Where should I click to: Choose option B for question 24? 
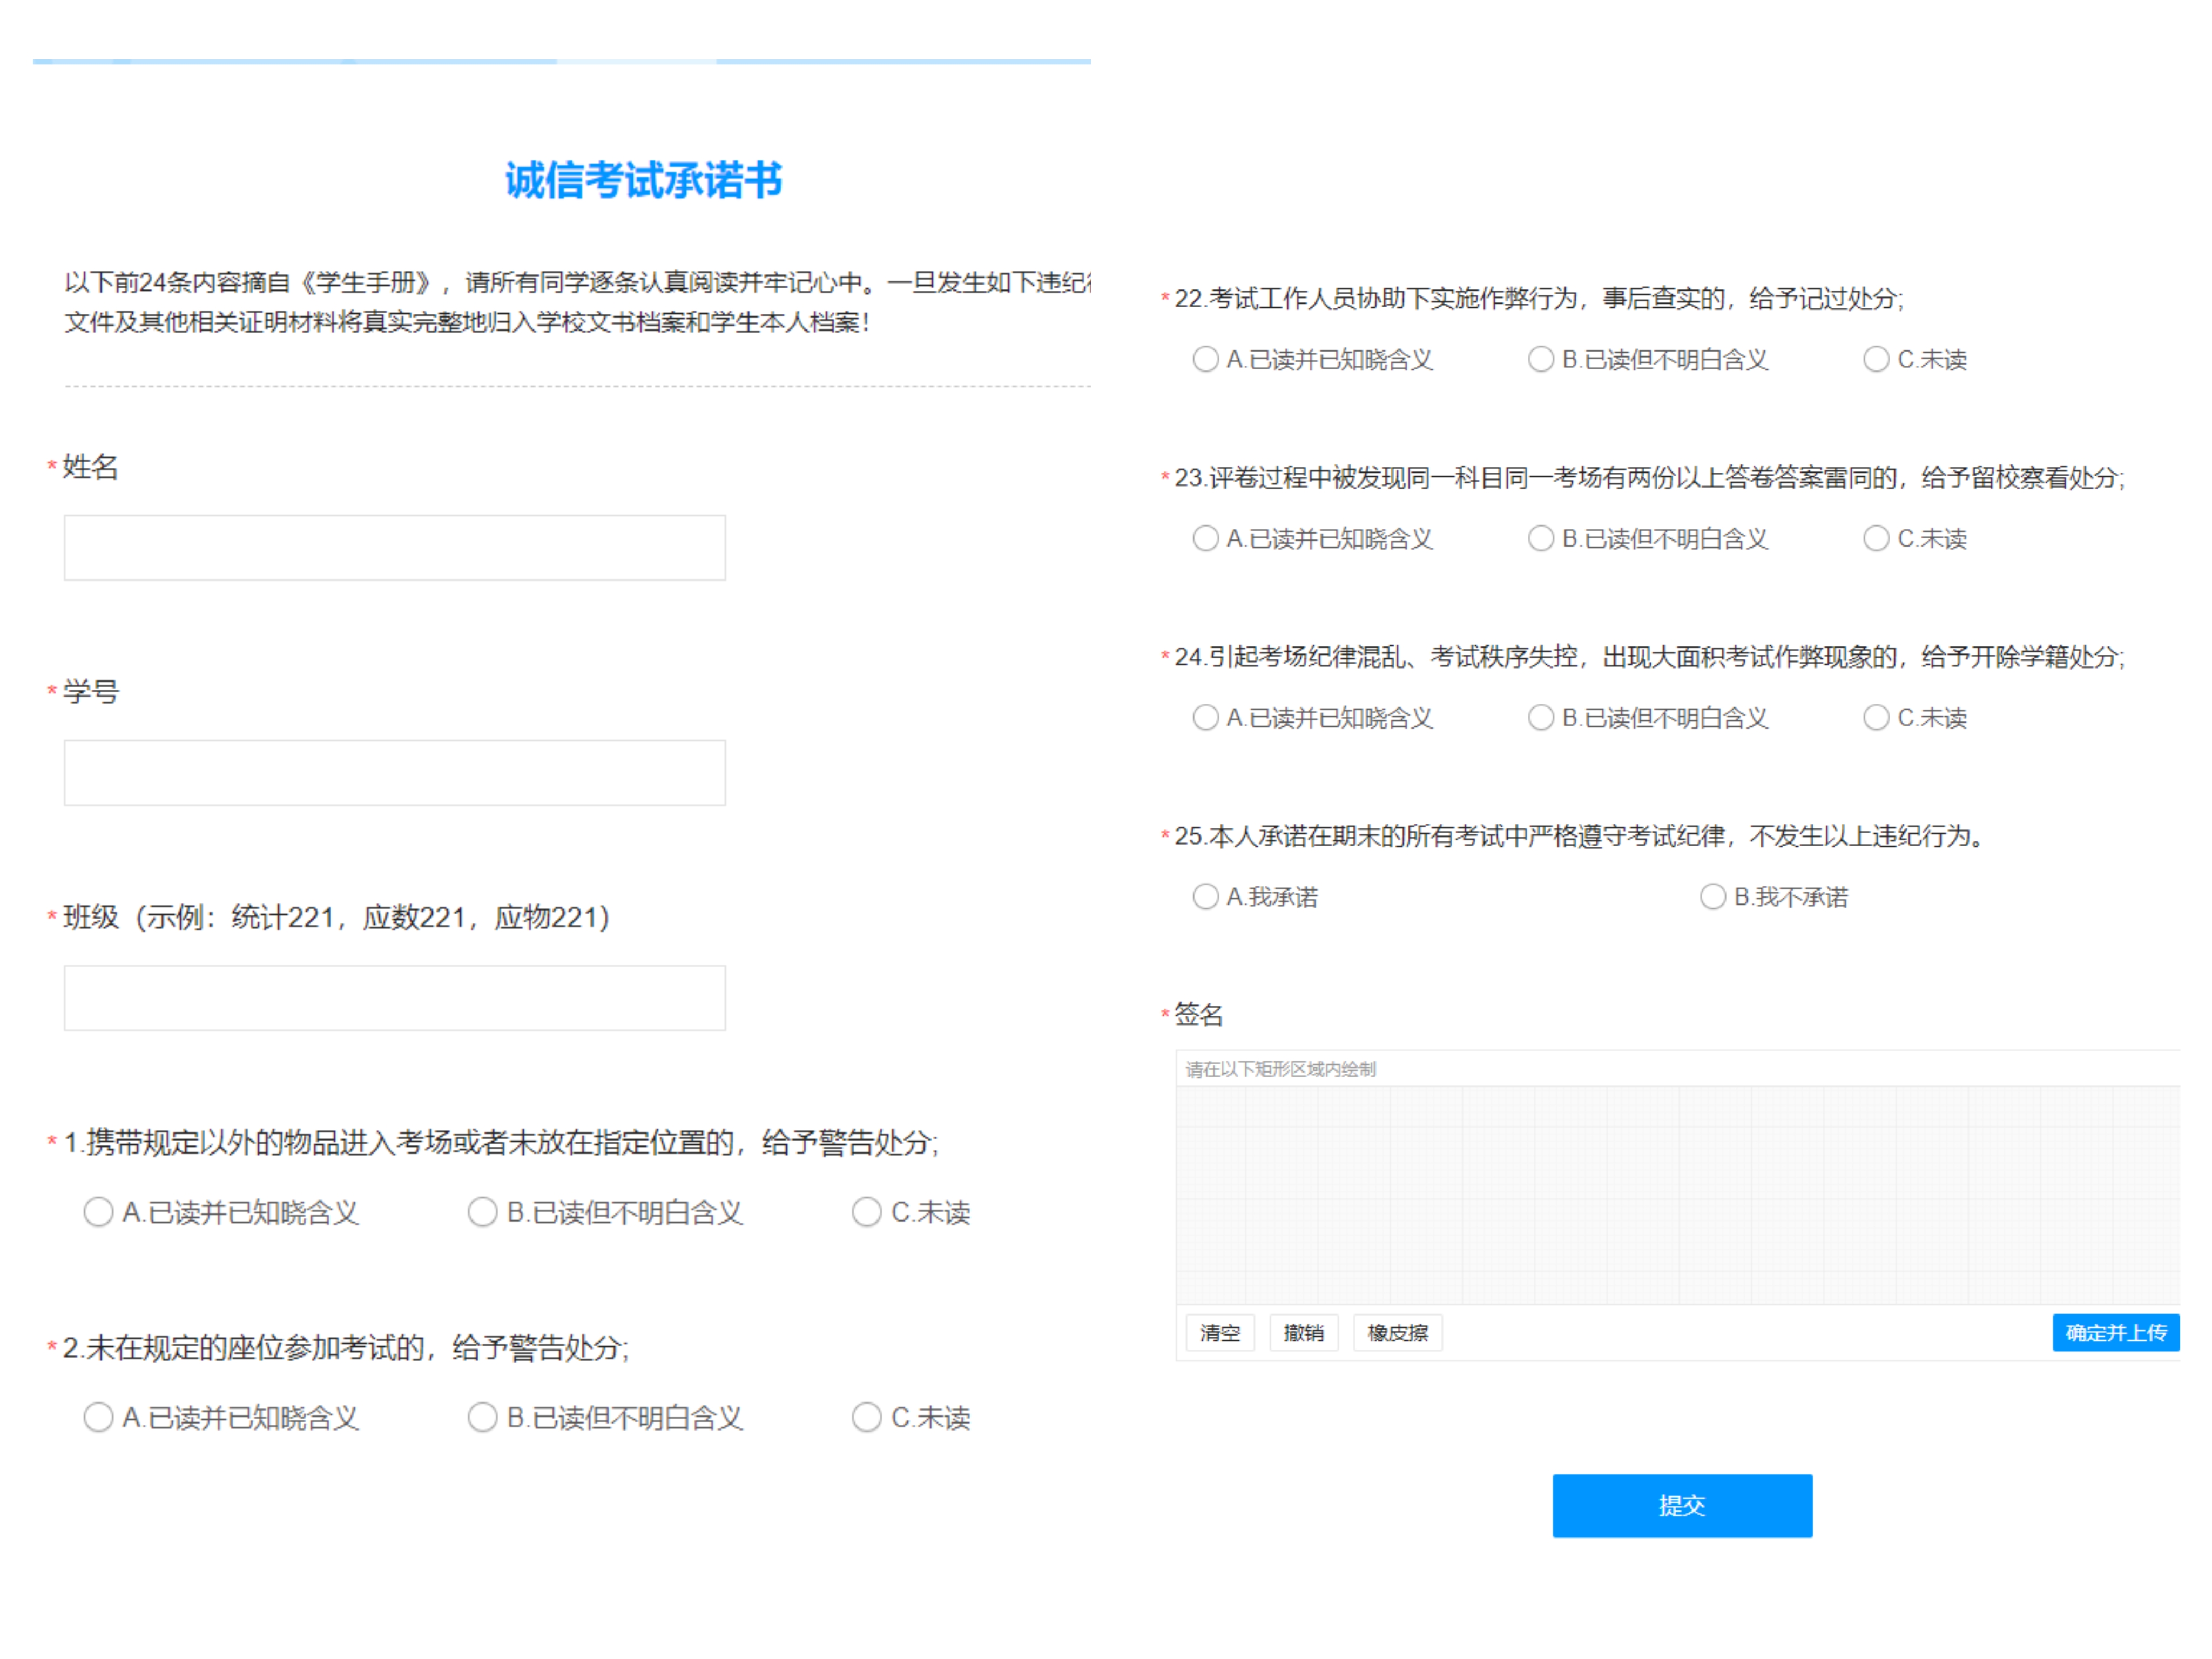tap(1540, 717)
